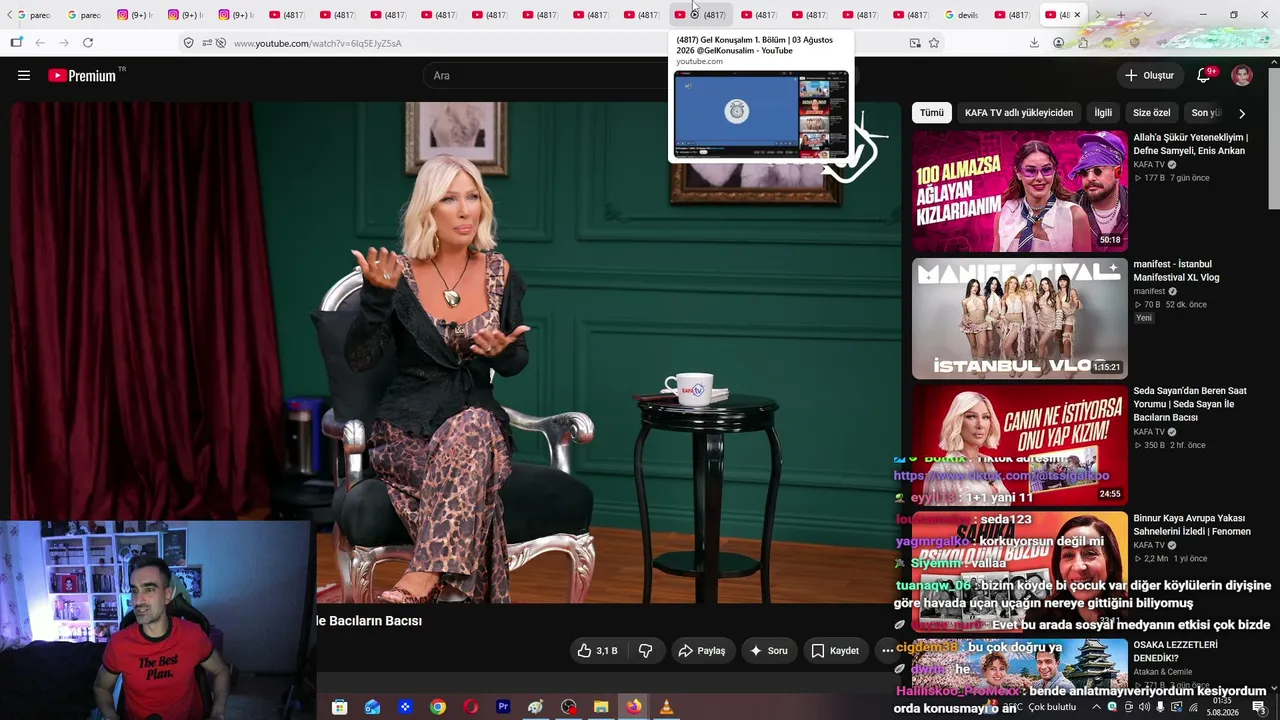
Task: Select 'KAFA TV adlı yükleyiciden' filter chip
Action: pos(1019,113)
